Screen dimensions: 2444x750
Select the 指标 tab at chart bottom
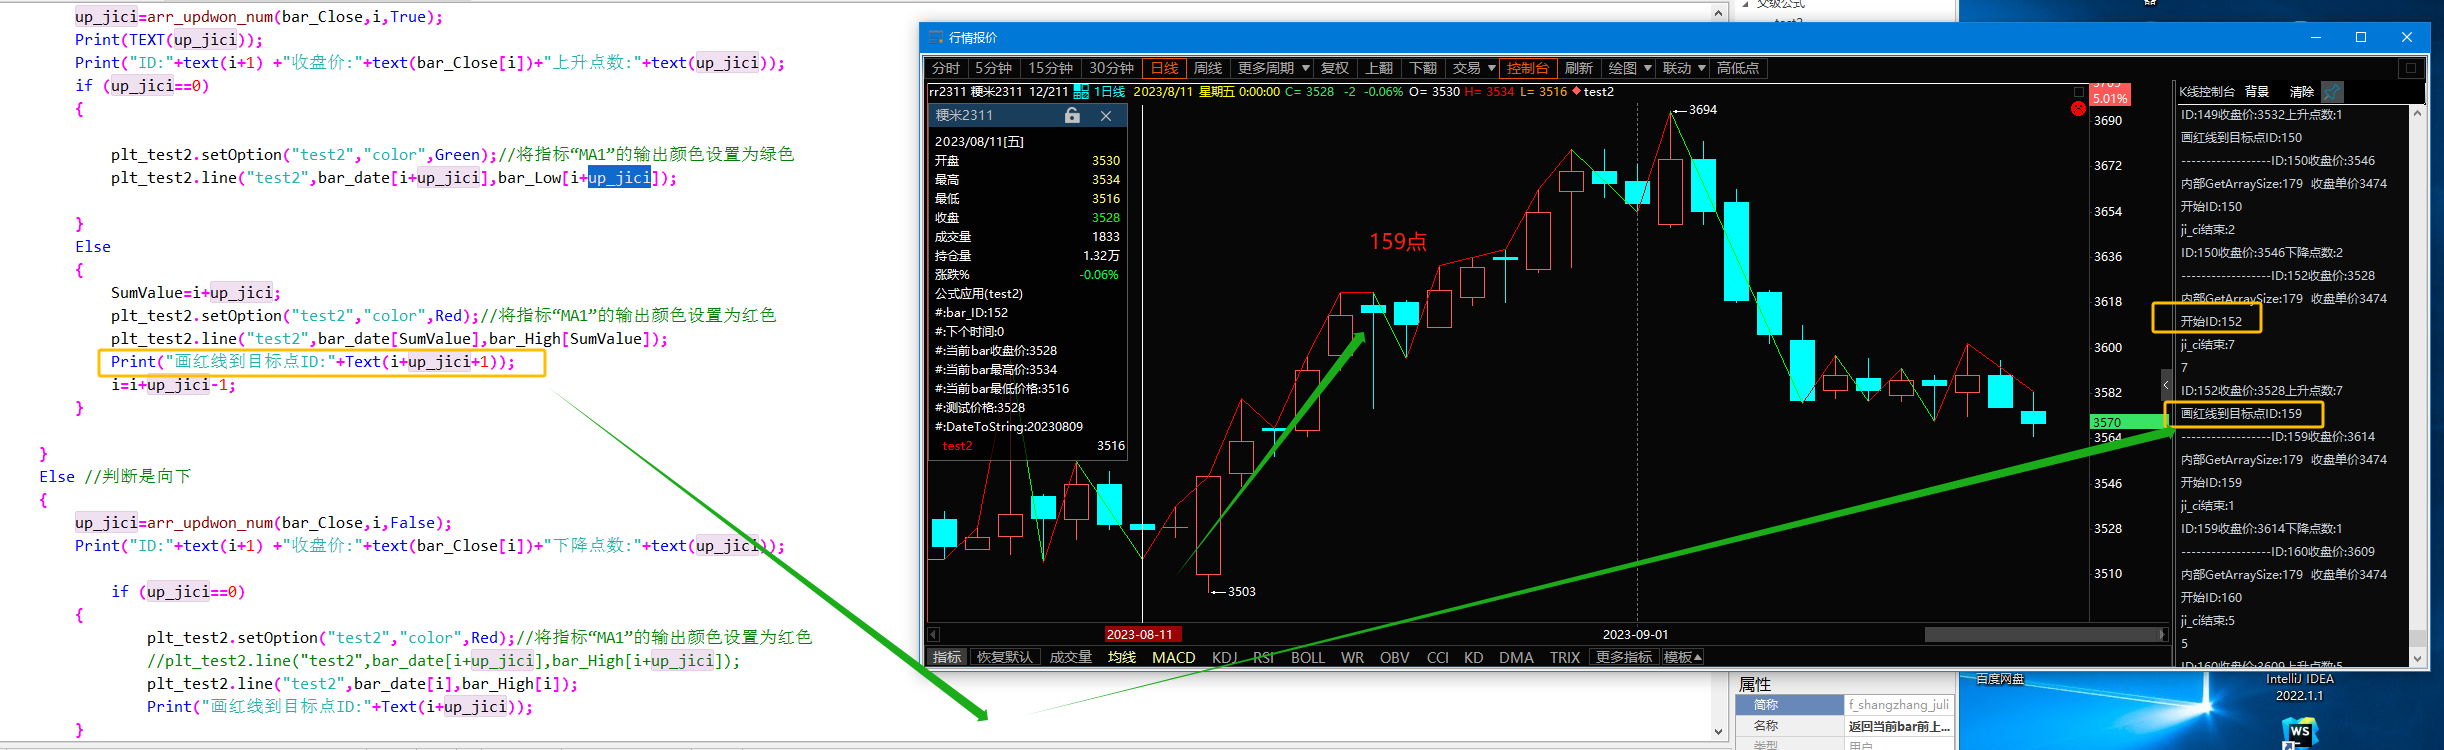(947, 657)
